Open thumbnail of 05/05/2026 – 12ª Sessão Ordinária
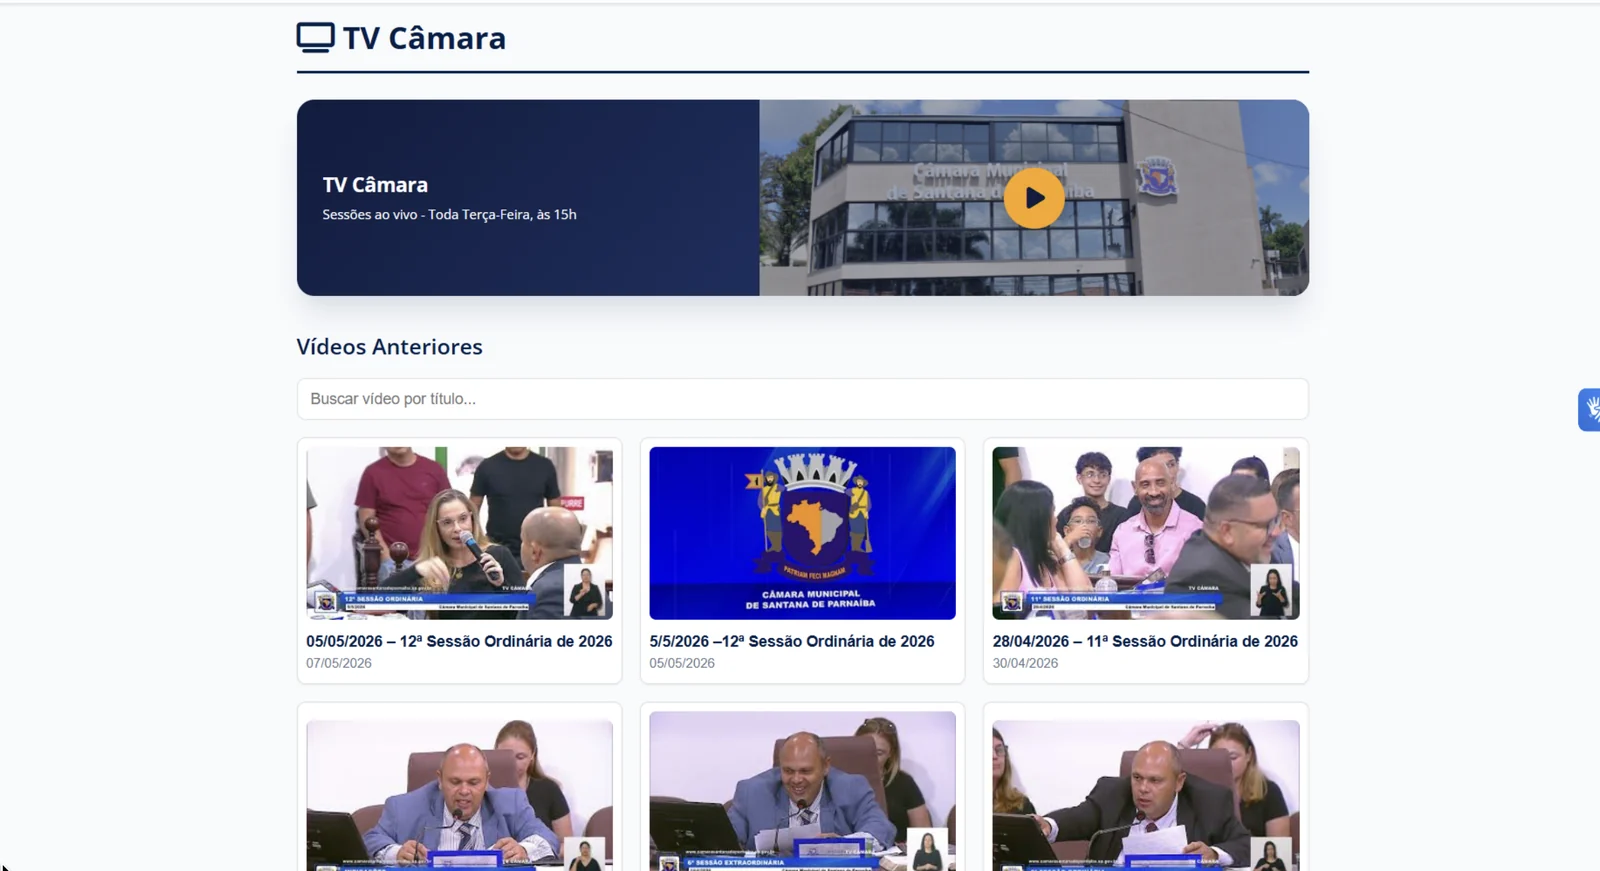The height and width of the screenshot is (871, 1600). (x=459, y=533)
